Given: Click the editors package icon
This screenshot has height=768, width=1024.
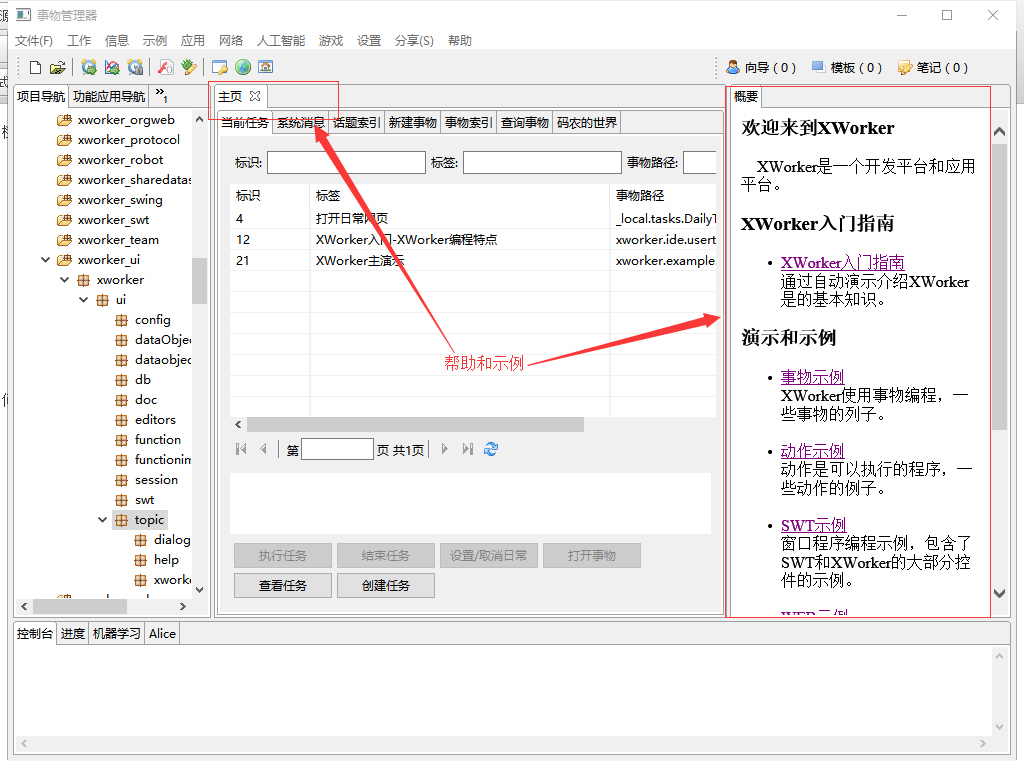Looking at the screenshot, I should tap(121, 420).
